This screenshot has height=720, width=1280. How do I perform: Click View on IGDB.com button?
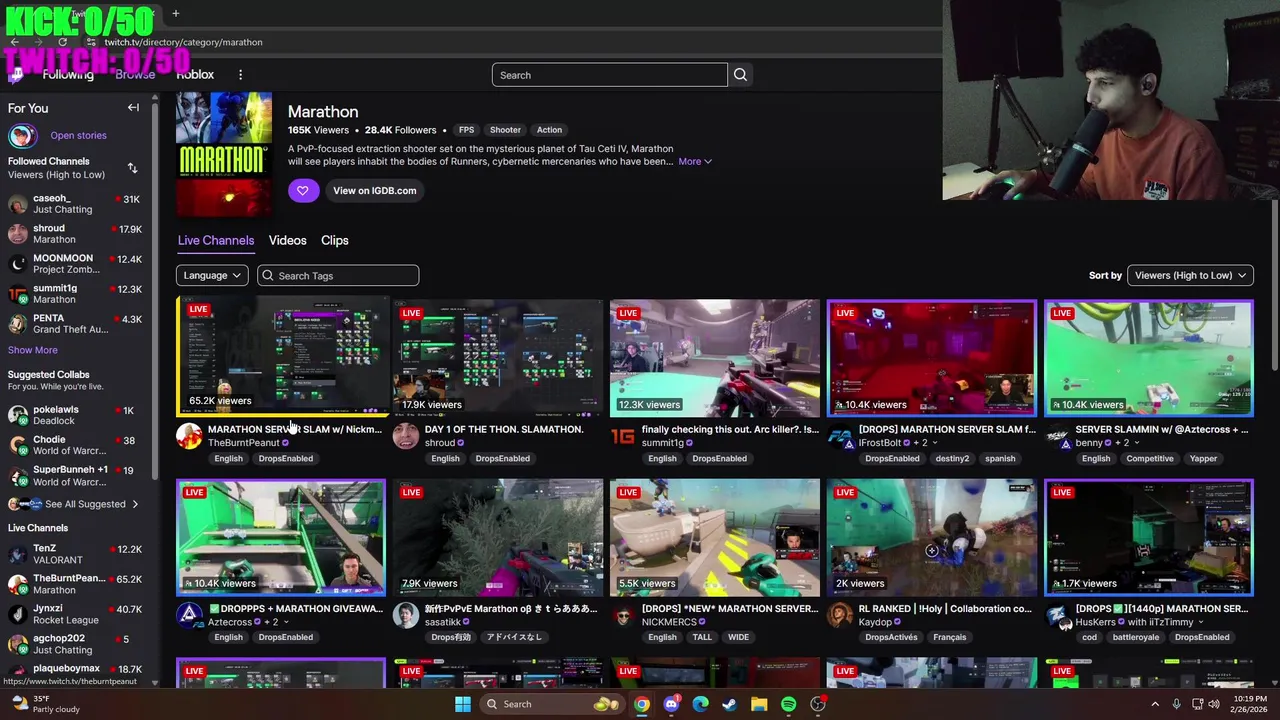click(x=375, y=191)
